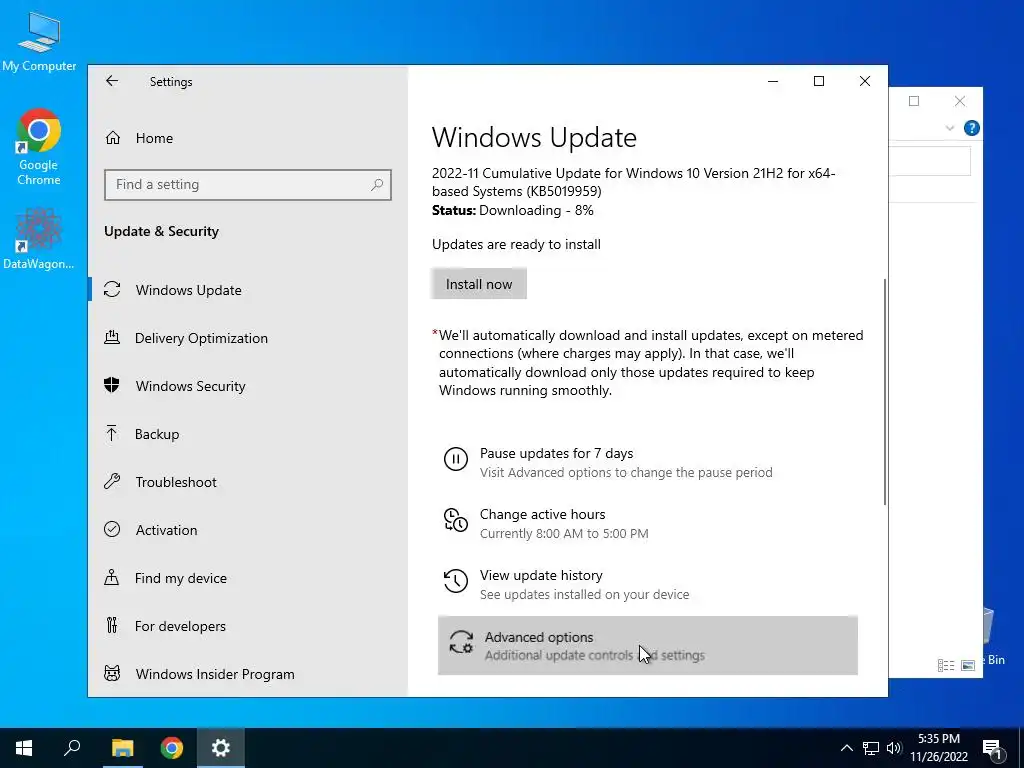The image size is (1024, 768).
Task: Open Windows Insider Program page
Action: tap(248, 674)
